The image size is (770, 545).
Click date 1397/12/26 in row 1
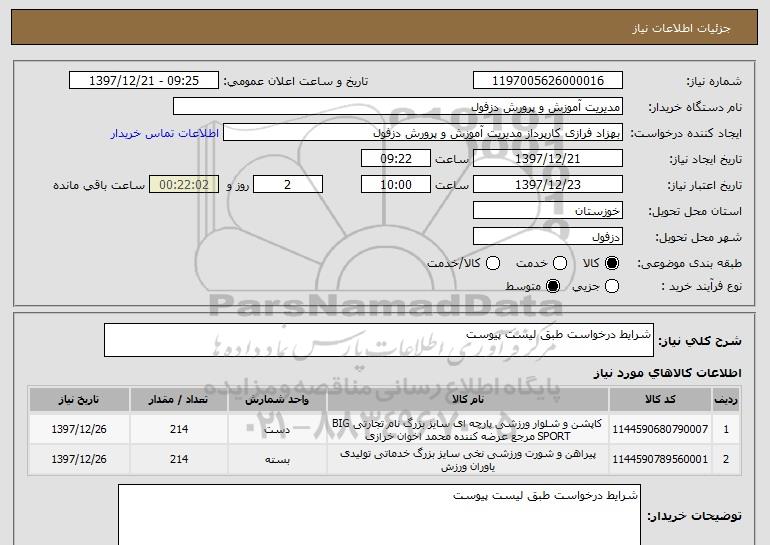coord(79,429)
